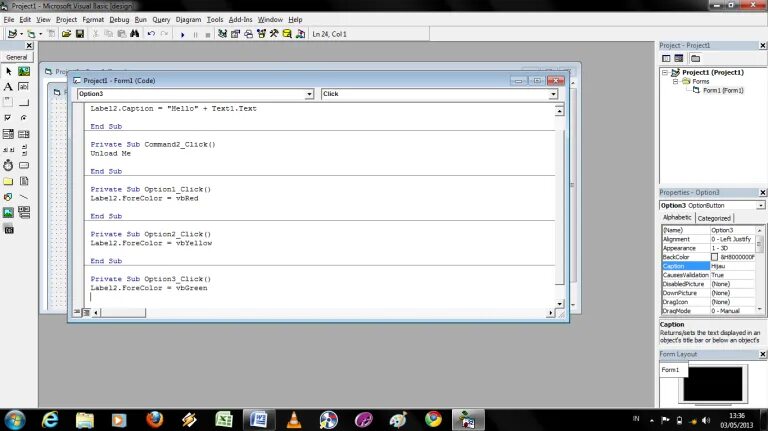Click the Form Layout Window toolbar icon

(248, 34)
